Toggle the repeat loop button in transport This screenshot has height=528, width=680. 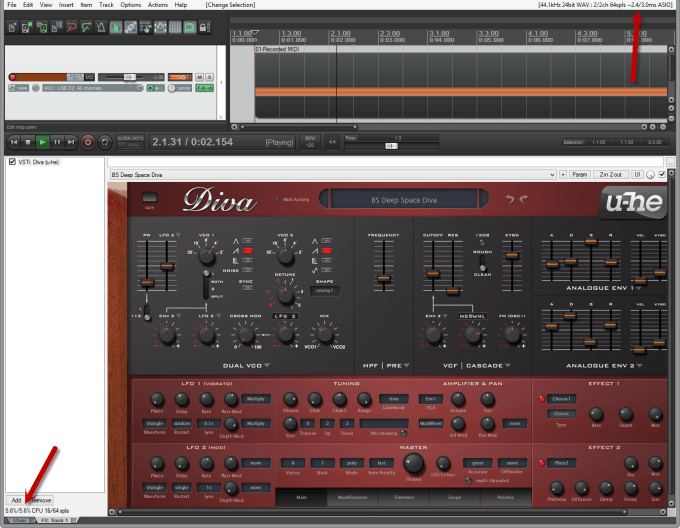pyautogui.click(x=105, y=143)
